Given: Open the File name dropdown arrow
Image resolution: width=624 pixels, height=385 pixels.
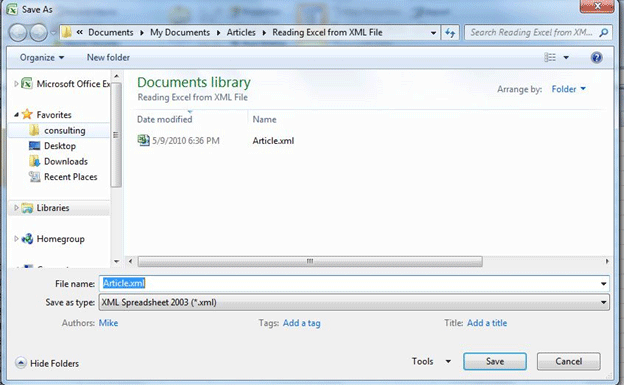Looking at the screenshot, I should [603, 283].
